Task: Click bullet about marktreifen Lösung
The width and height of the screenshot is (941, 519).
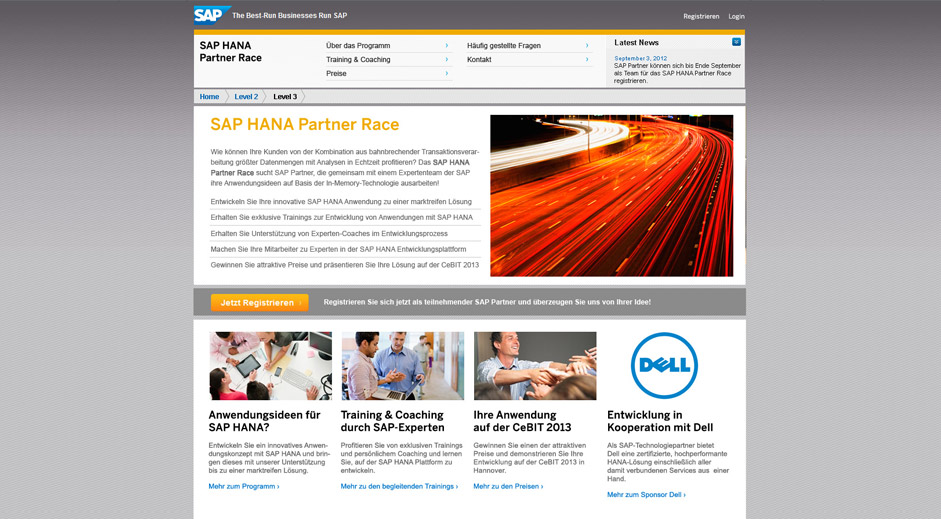Action: pos(341,202)
